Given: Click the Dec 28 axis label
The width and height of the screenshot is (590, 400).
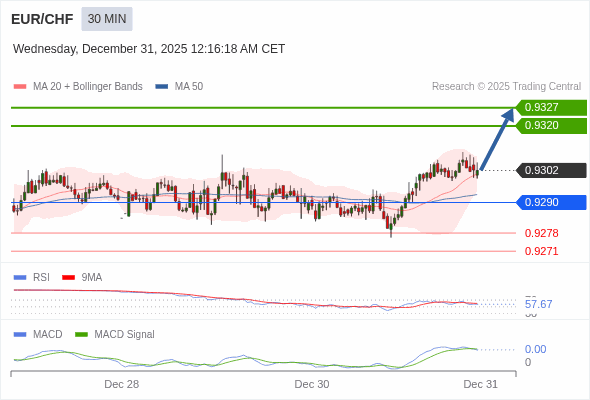Looking at the screenshot, I should click(122, 384).
